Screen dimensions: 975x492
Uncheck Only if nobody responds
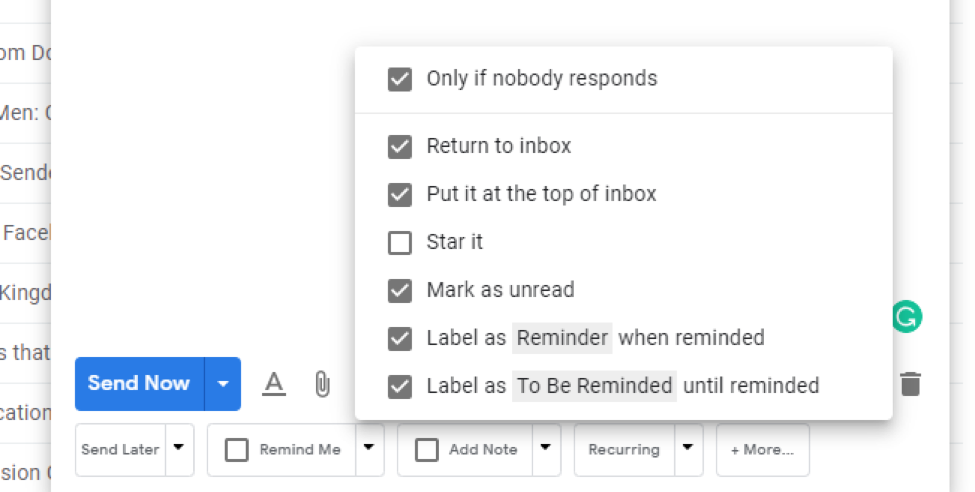pos(400,79)
